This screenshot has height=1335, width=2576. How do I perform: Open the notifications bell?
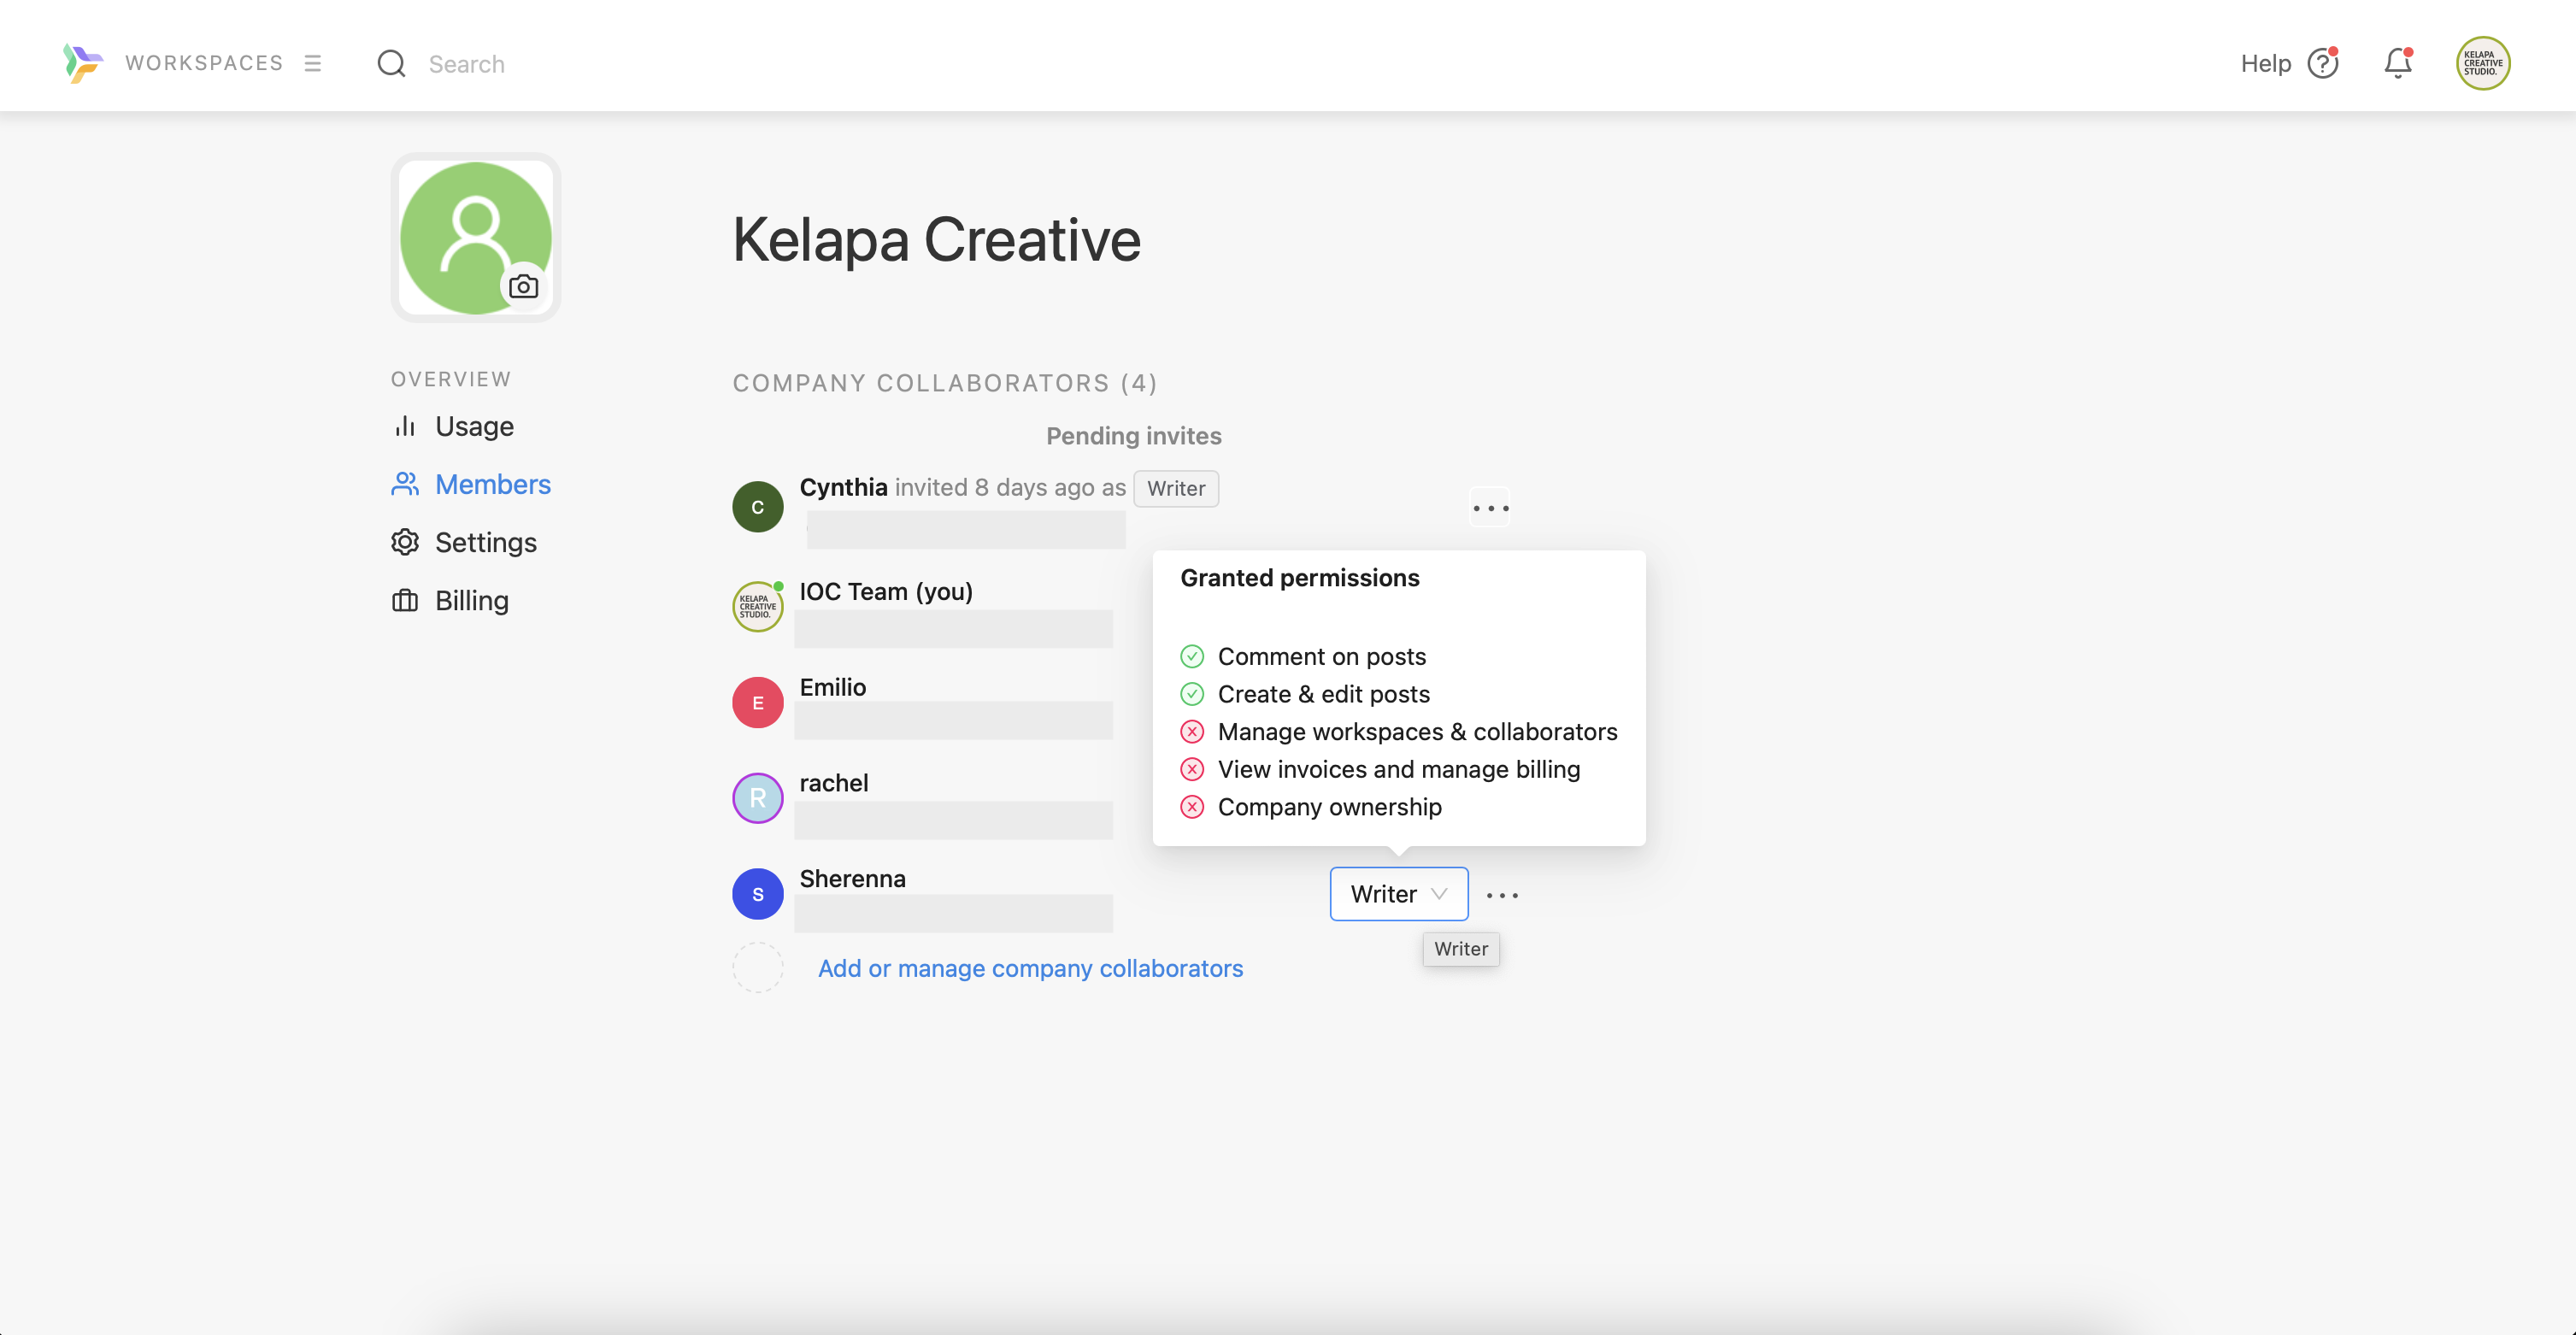(2397, 63)
